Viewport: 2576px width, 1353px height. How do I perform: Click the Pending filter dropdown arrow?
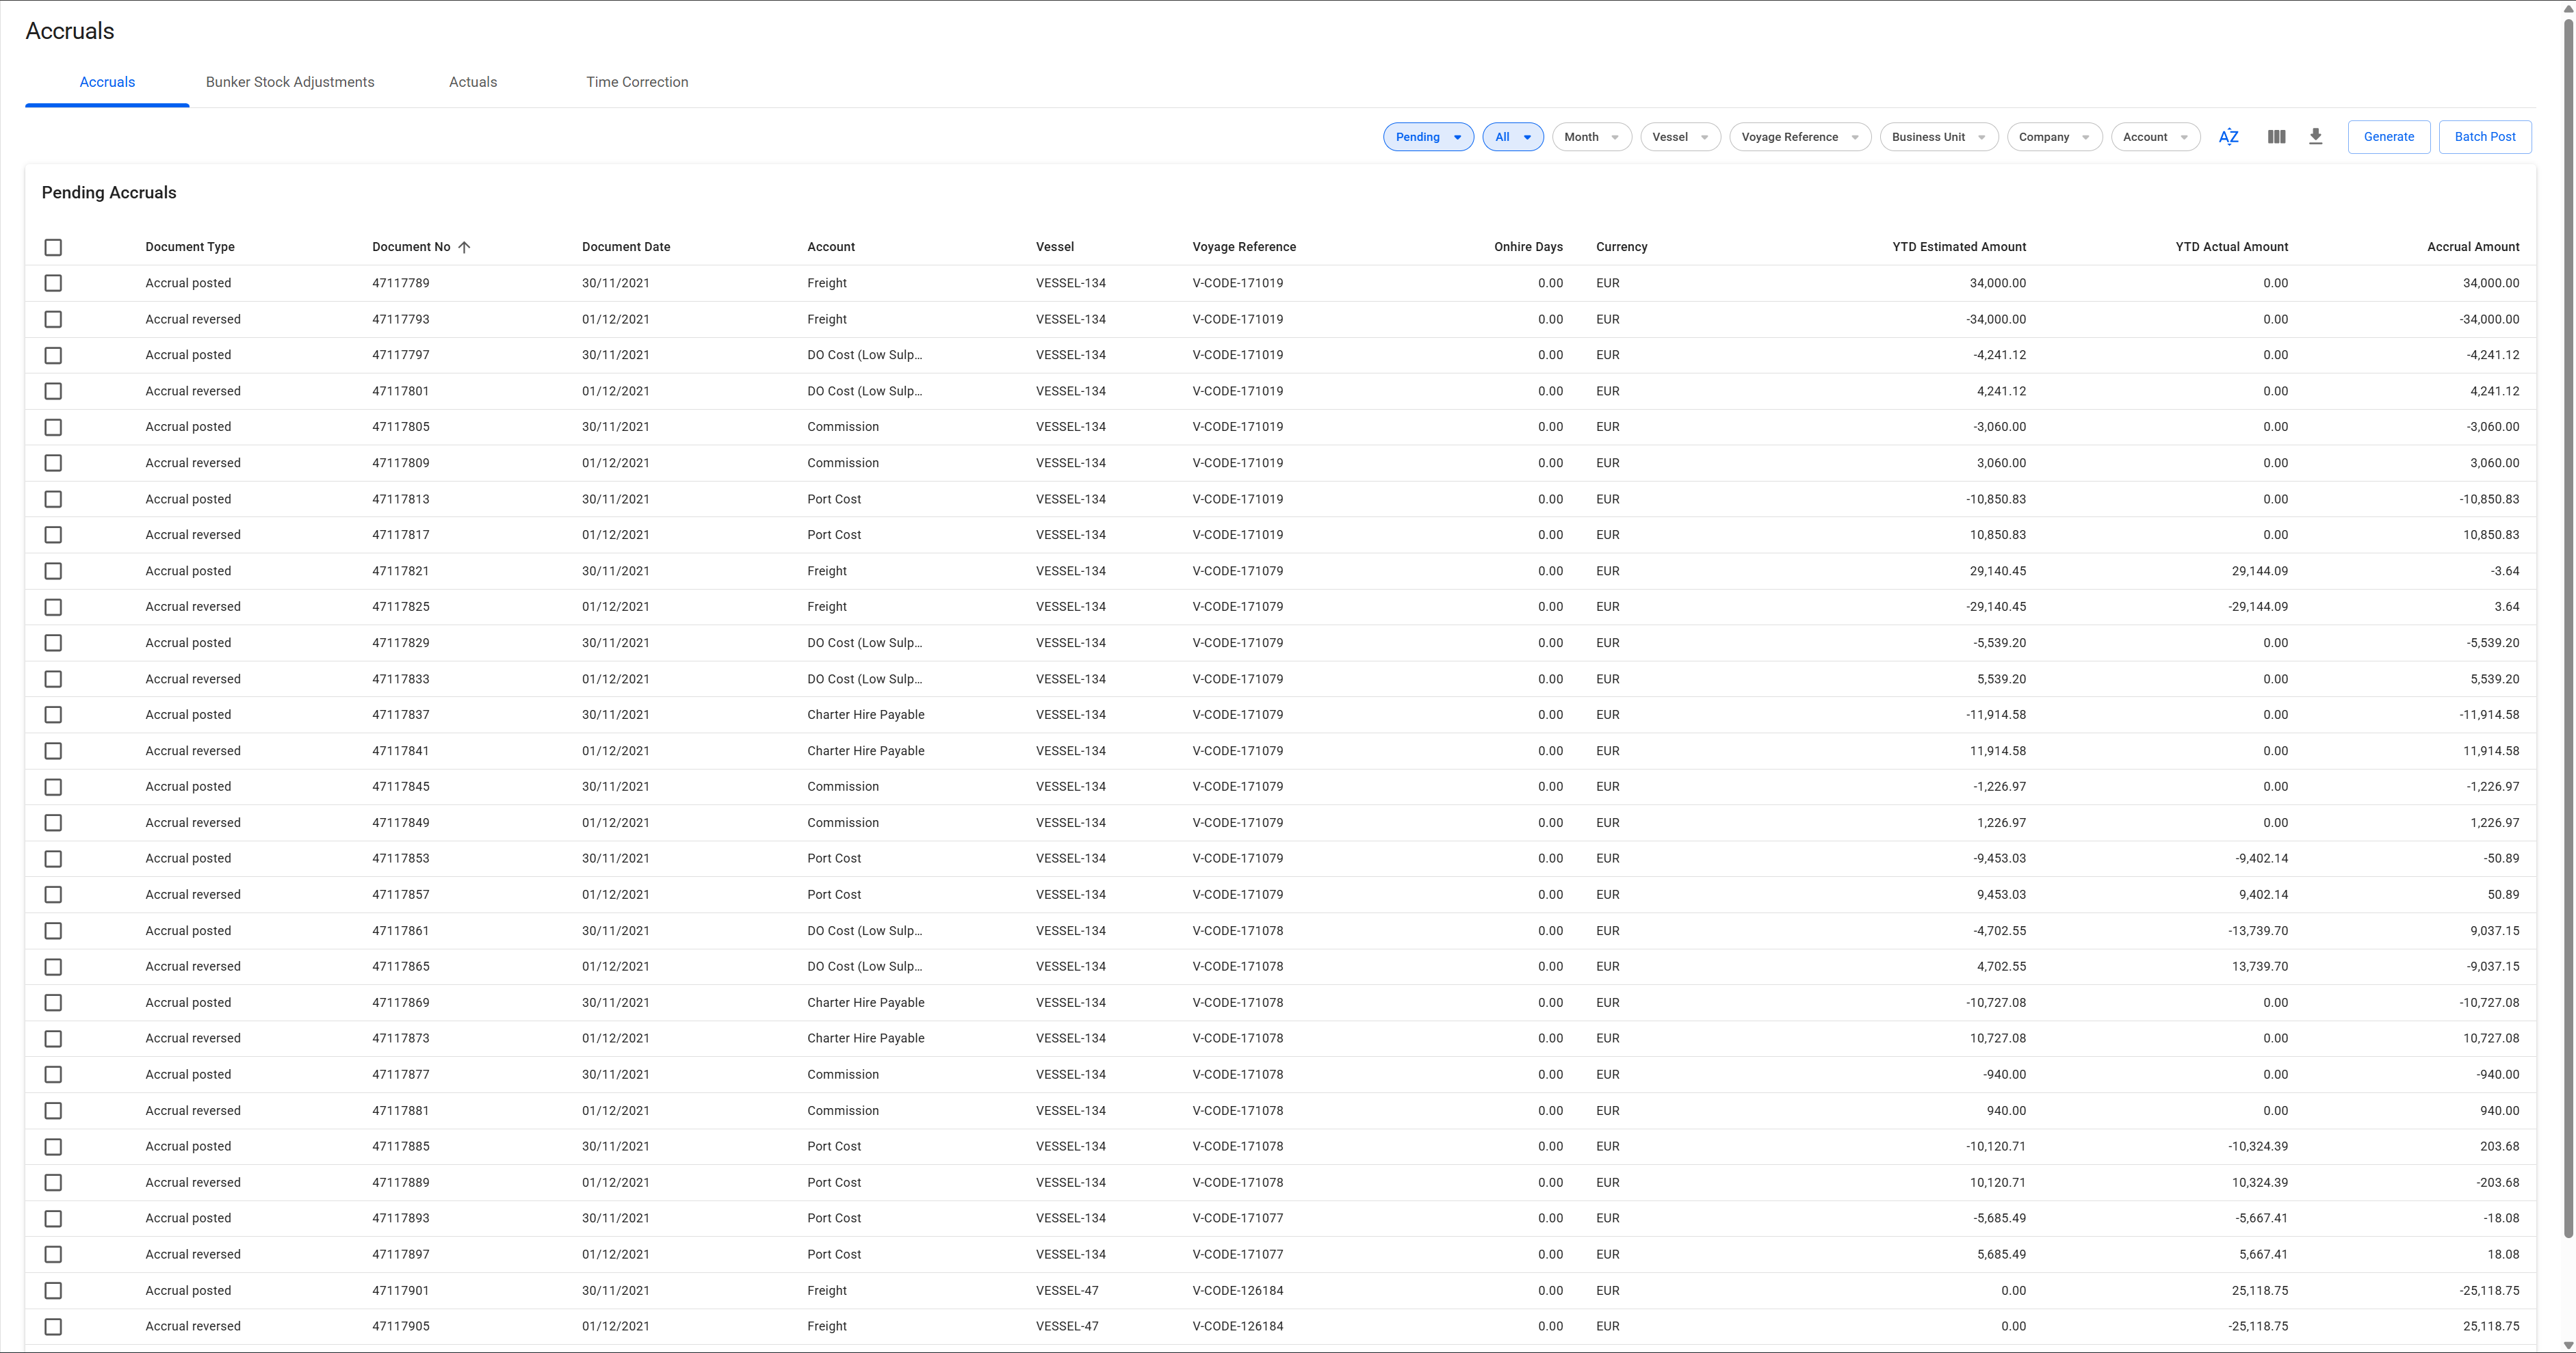(x=1457, y=137)
